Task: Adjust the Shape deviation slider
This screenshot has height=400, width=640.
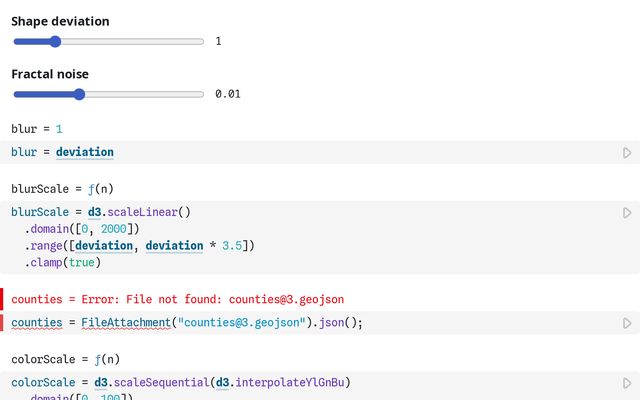Action: click(x=56, y=42)
